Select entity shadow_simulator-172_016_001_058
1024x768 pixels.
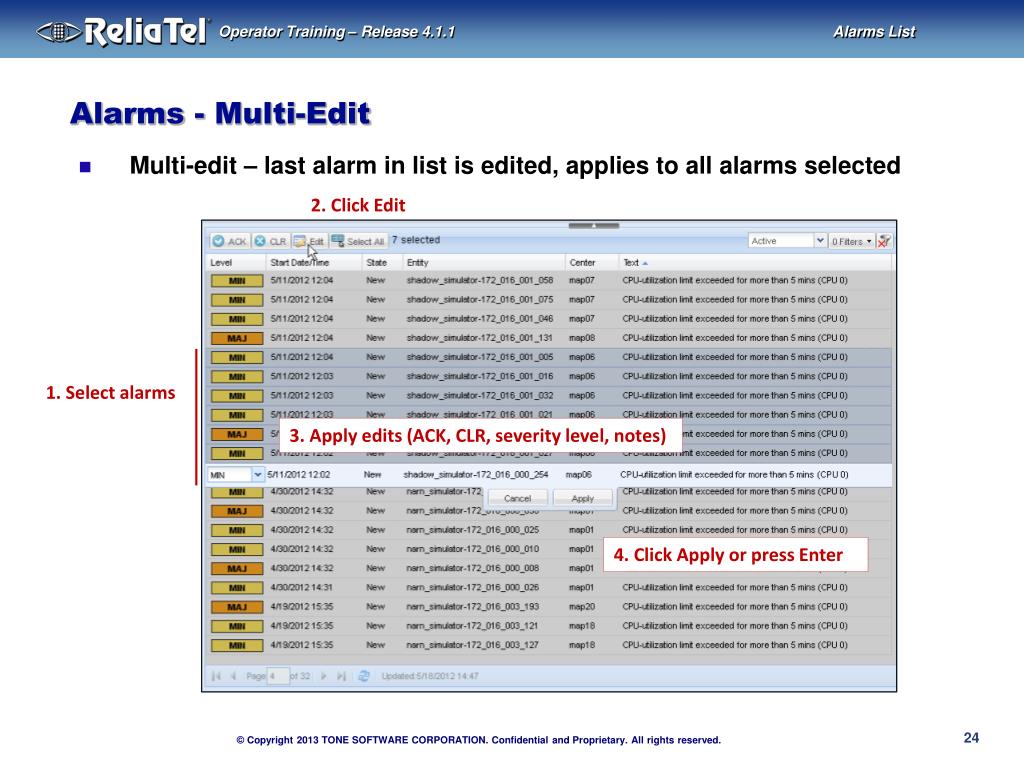coord(479,280)
